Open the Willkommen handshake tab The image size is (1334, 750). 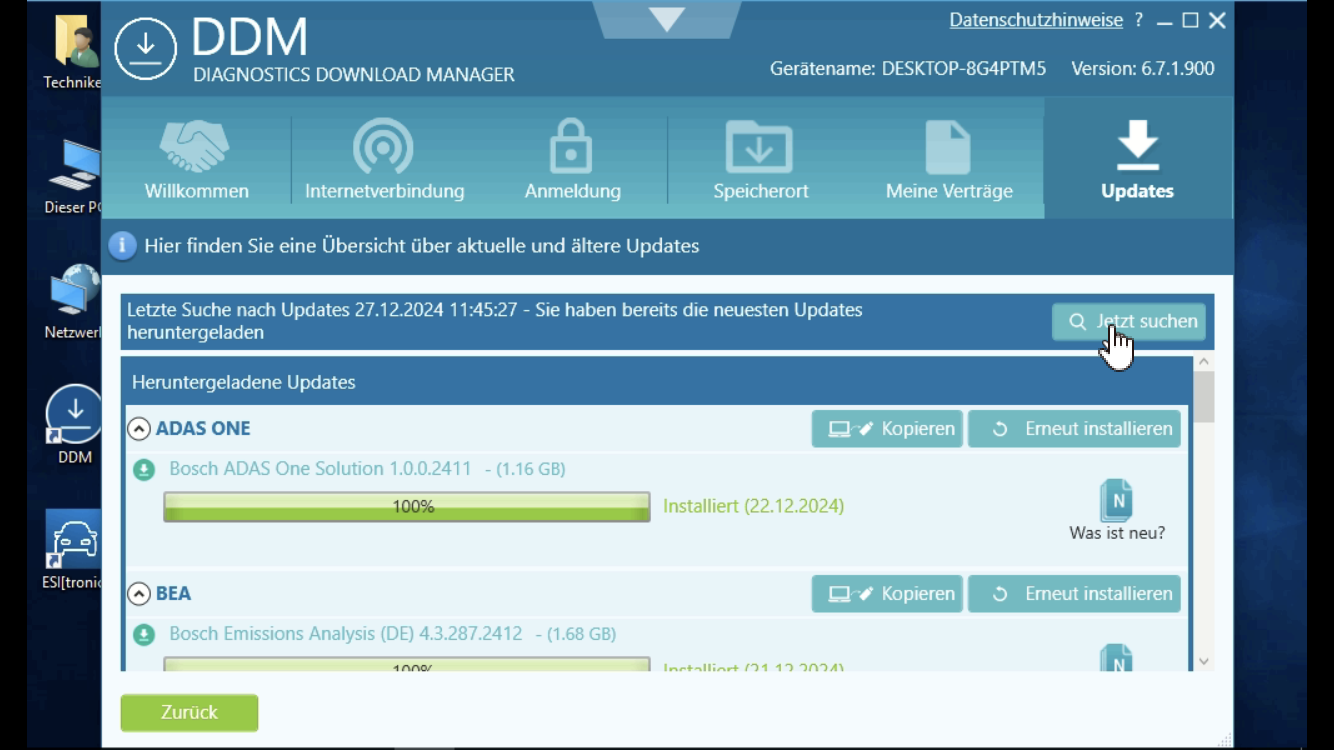coord(197,158)
